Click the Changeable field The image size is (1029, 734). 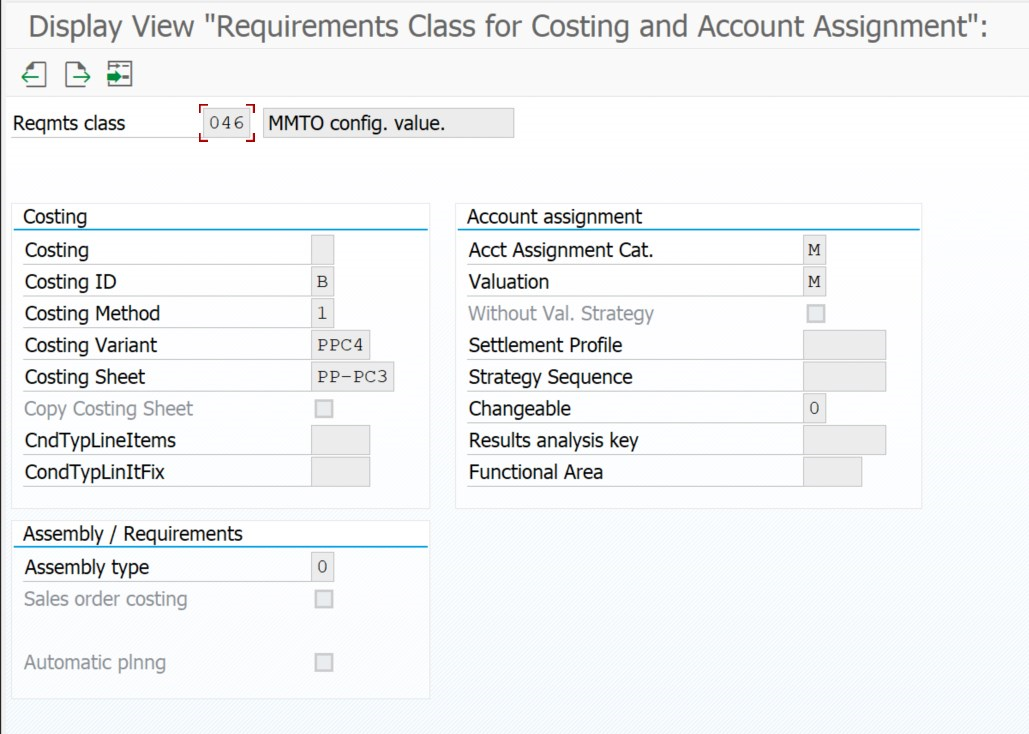click(x=814, y=409)
